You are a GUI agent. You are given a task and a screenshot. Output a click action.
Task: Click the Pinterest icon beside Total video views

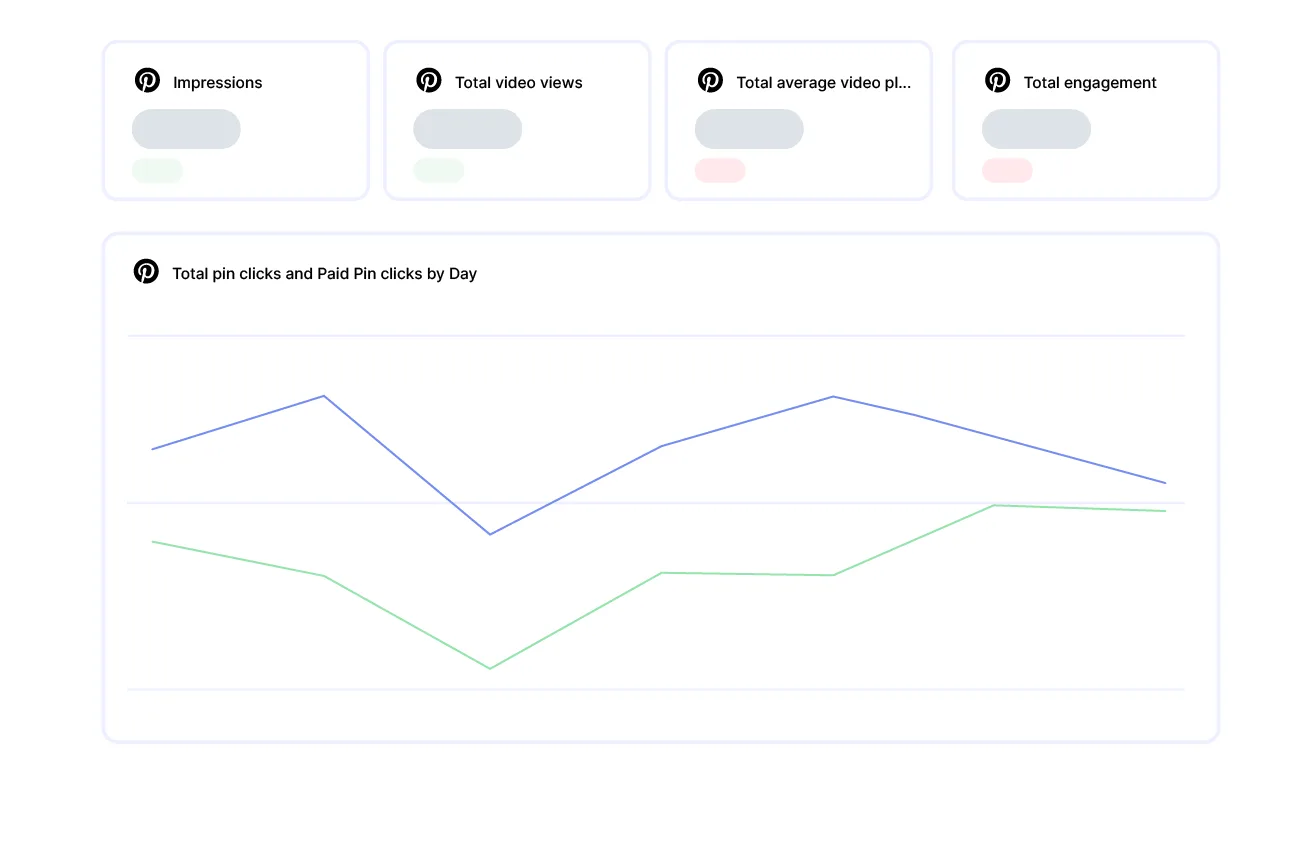tap(429, 81)
